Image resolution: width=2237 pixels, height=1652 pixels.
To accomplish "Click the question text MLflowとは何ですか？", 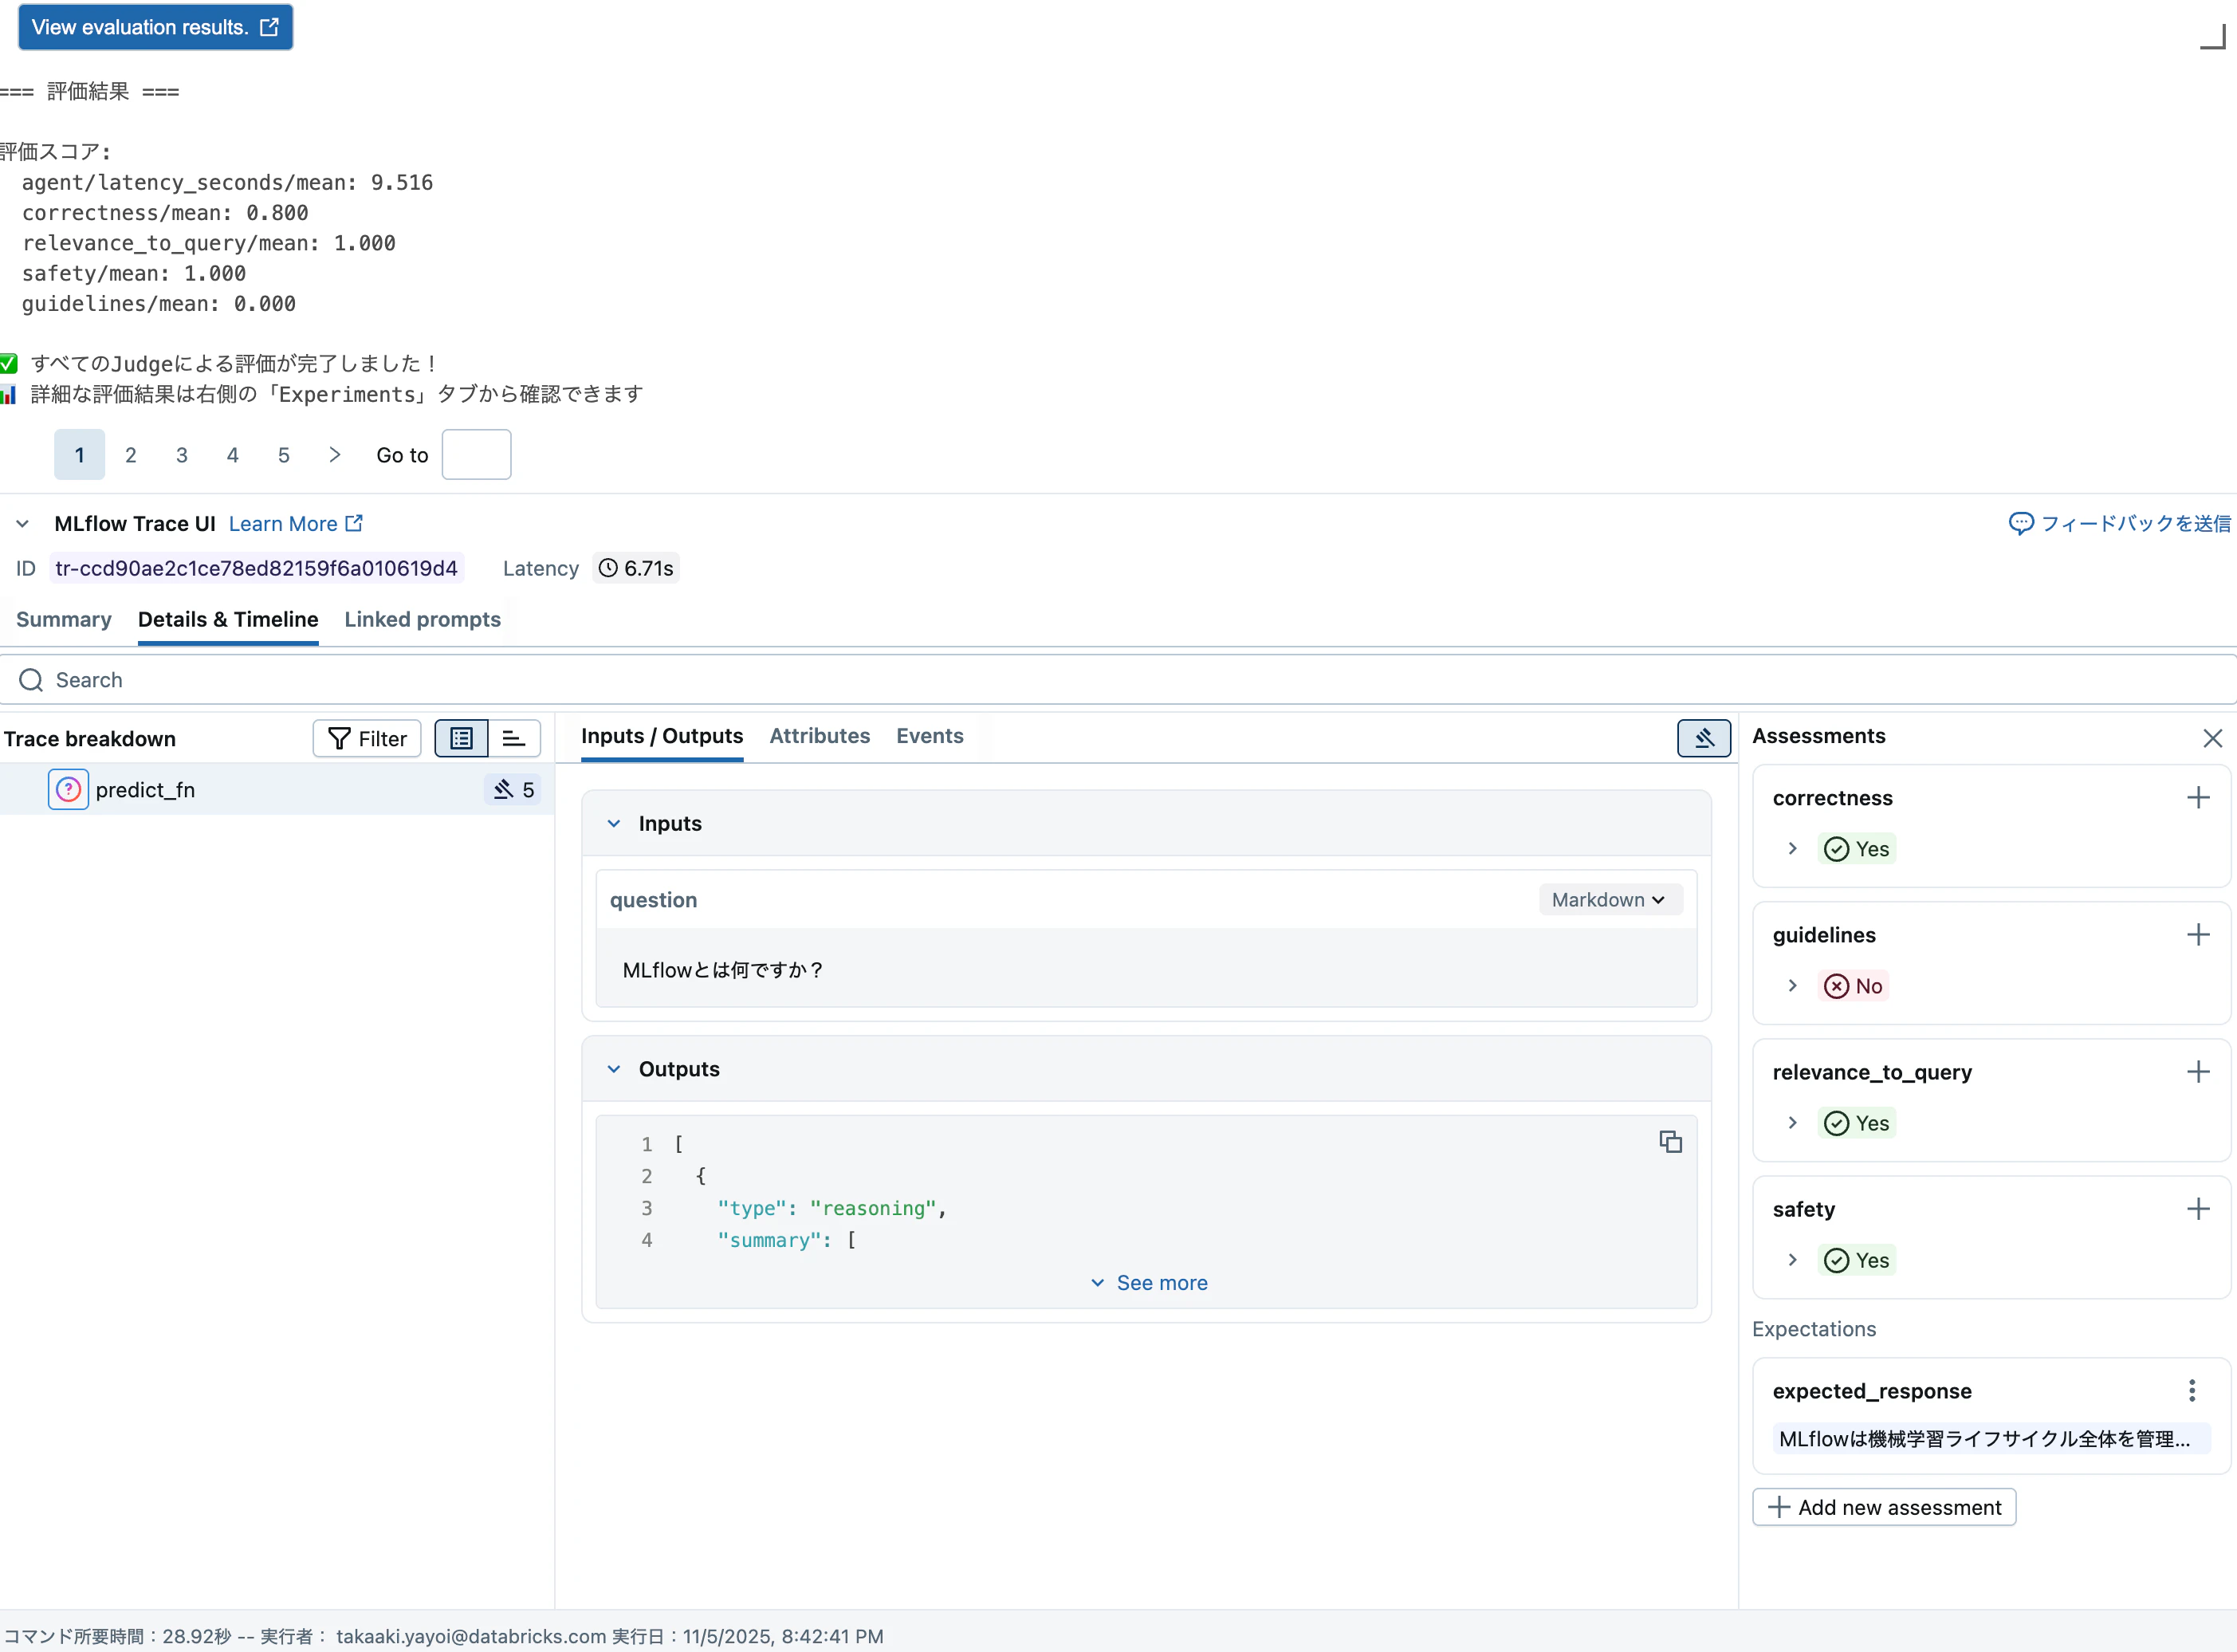I will pos(724,970).
